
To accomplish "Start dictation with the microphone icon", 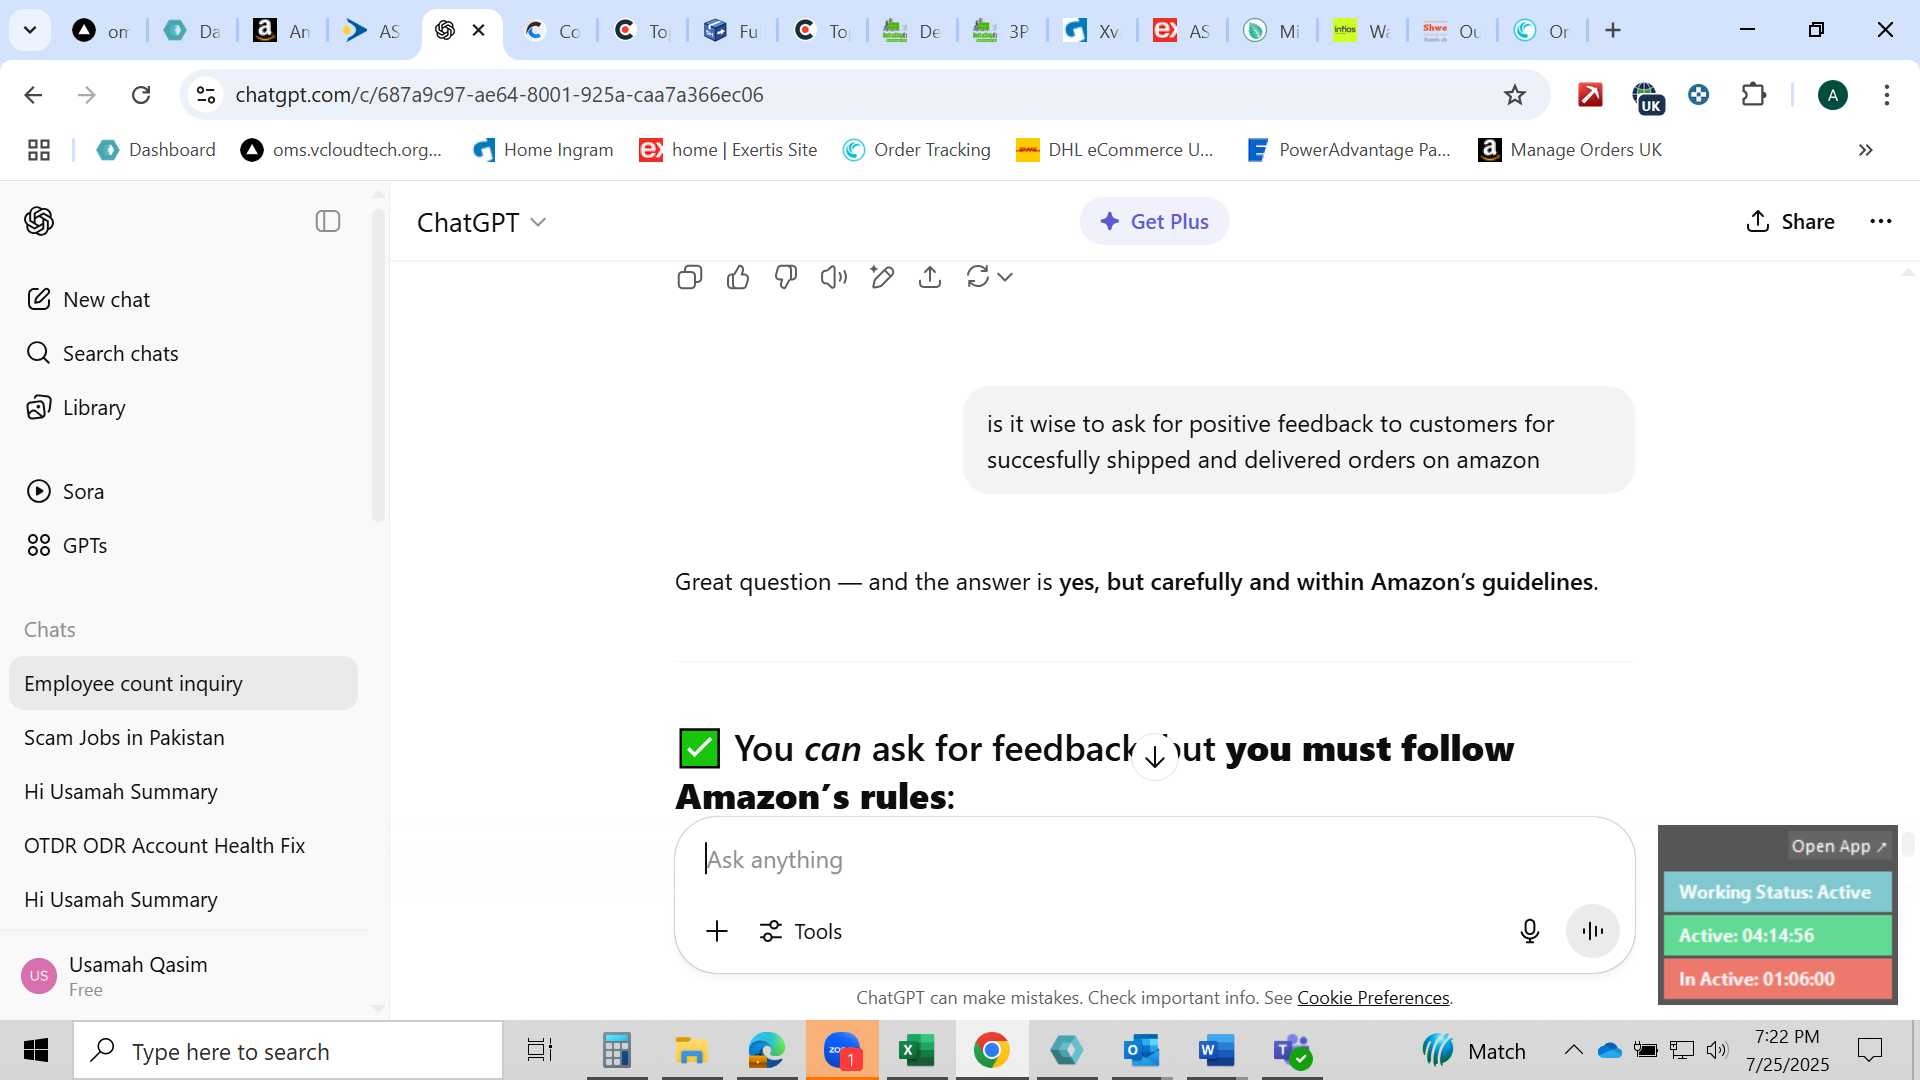I will (x=1529, y=931).
